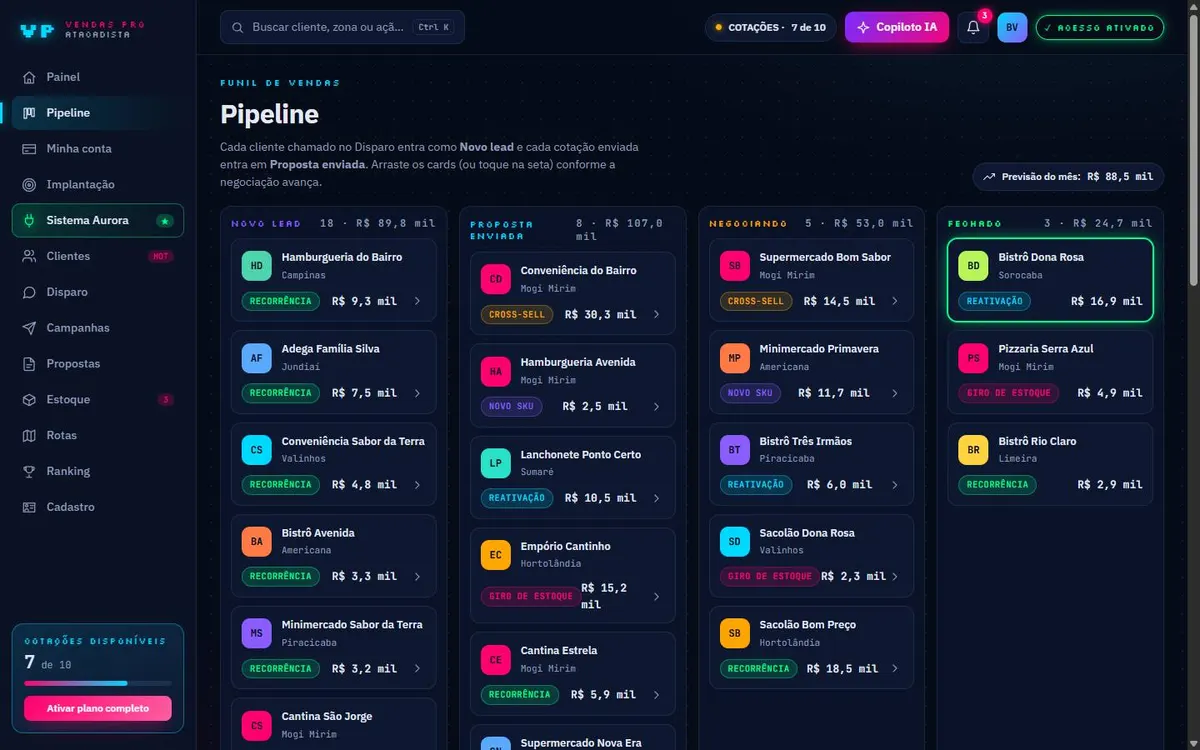Click Previsão do mês indicator
Image resolution: width=1200 pixels, height=750 pixels.
click(1068, 176)
